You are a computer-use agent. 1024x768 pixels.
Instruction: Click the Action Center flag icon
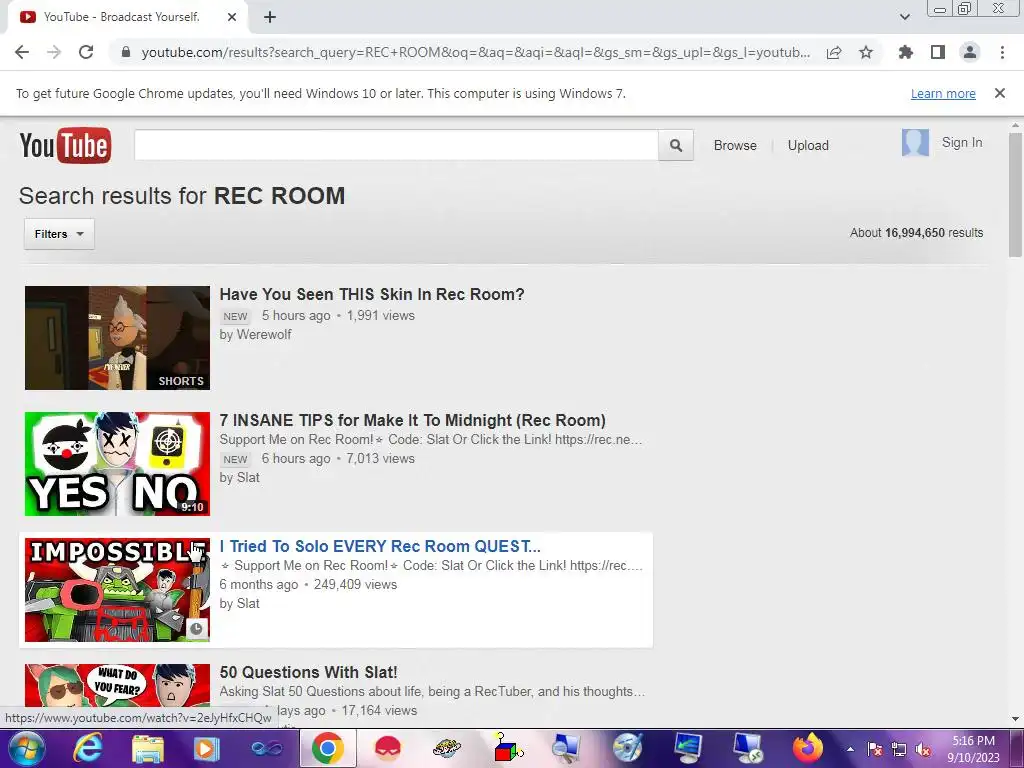[874, 750]
